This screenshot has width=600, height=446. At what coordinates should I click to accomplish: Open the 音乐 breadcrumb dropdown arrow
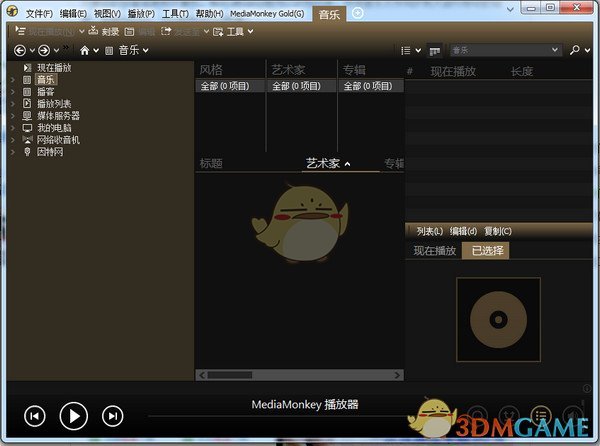click(x=145, y=50)
